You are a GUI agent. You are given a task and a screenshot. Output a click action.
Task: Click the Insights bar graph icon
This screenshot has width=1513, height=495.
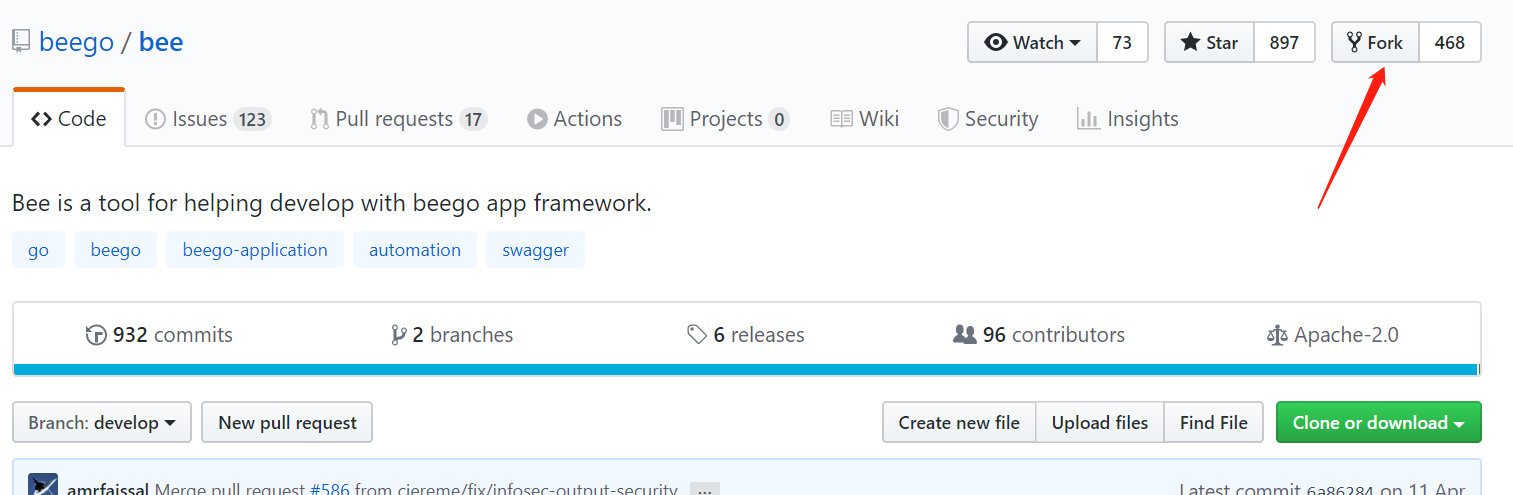(x=1088, y=119)
